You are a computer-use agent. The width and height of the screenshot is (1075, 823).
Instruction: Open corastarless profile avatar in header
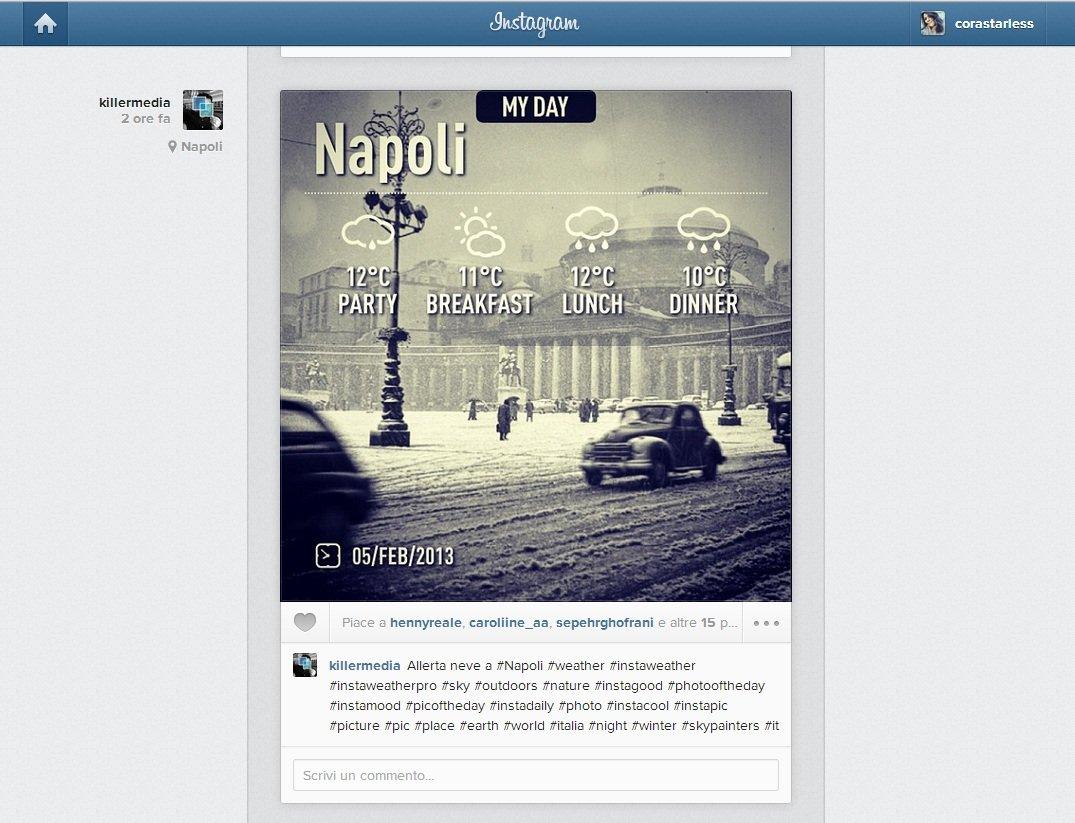932,24
